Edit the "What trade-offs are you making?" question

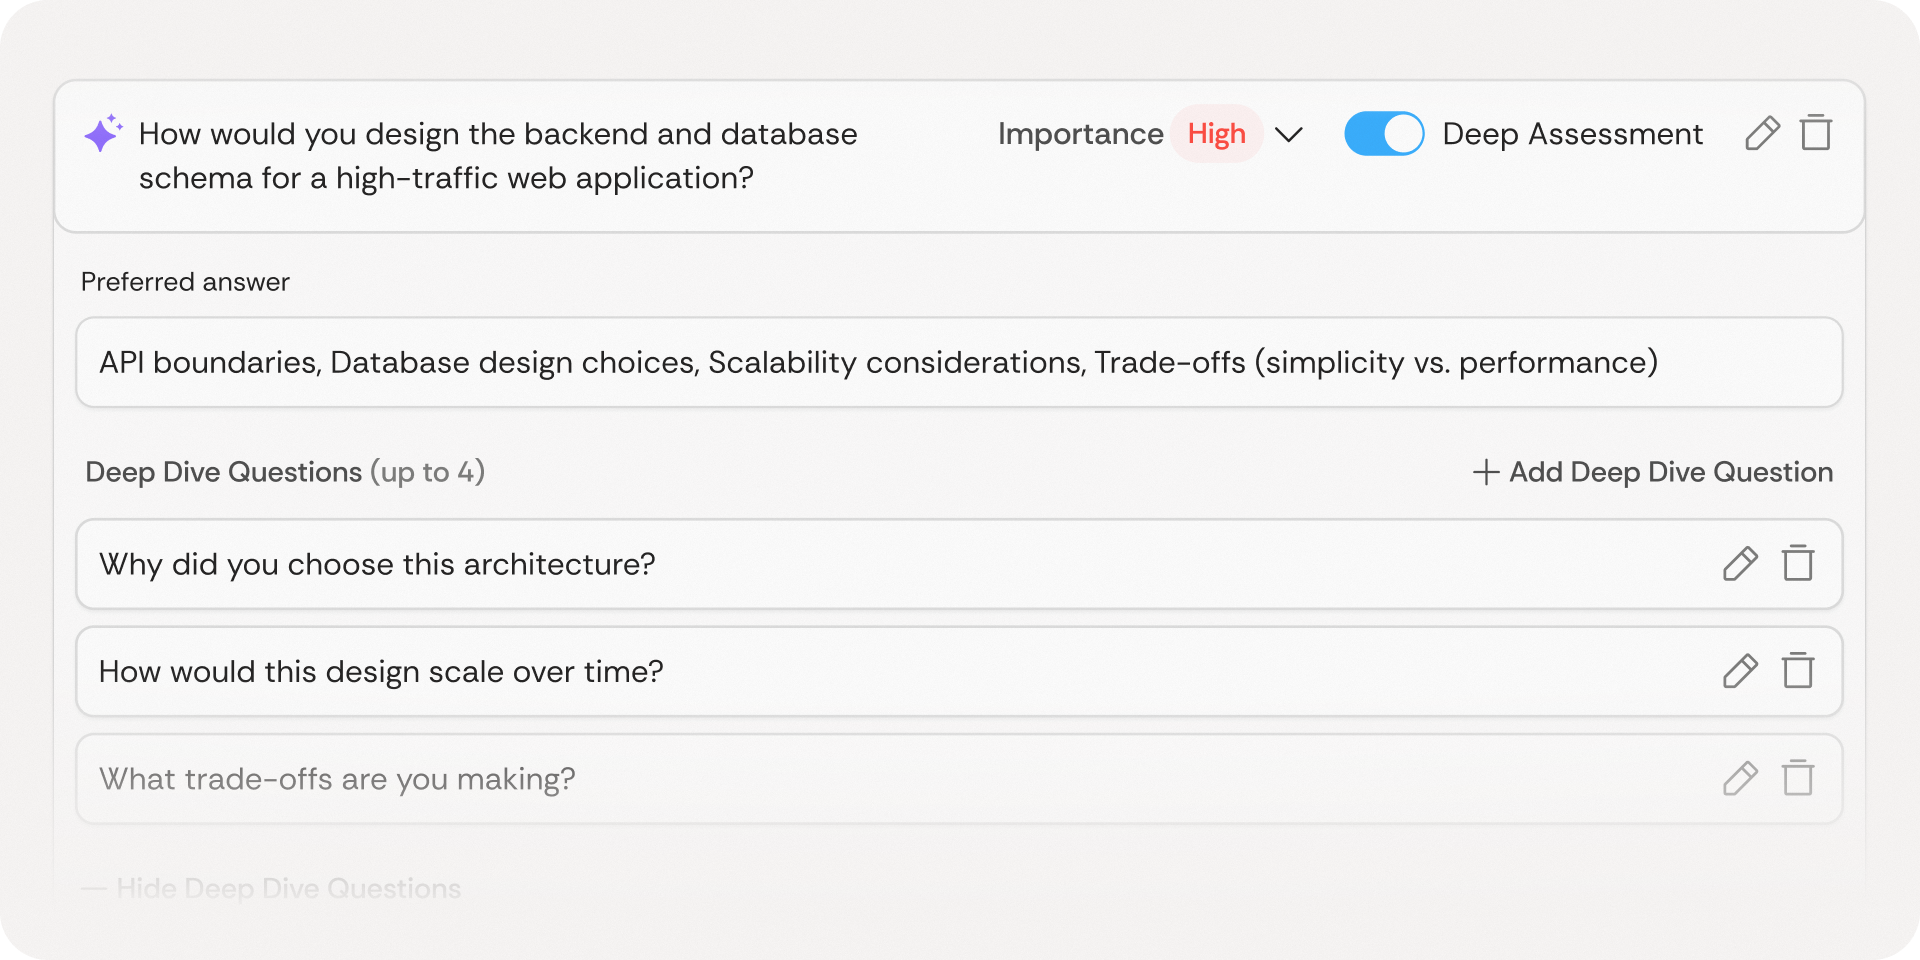pos(1740,778)
